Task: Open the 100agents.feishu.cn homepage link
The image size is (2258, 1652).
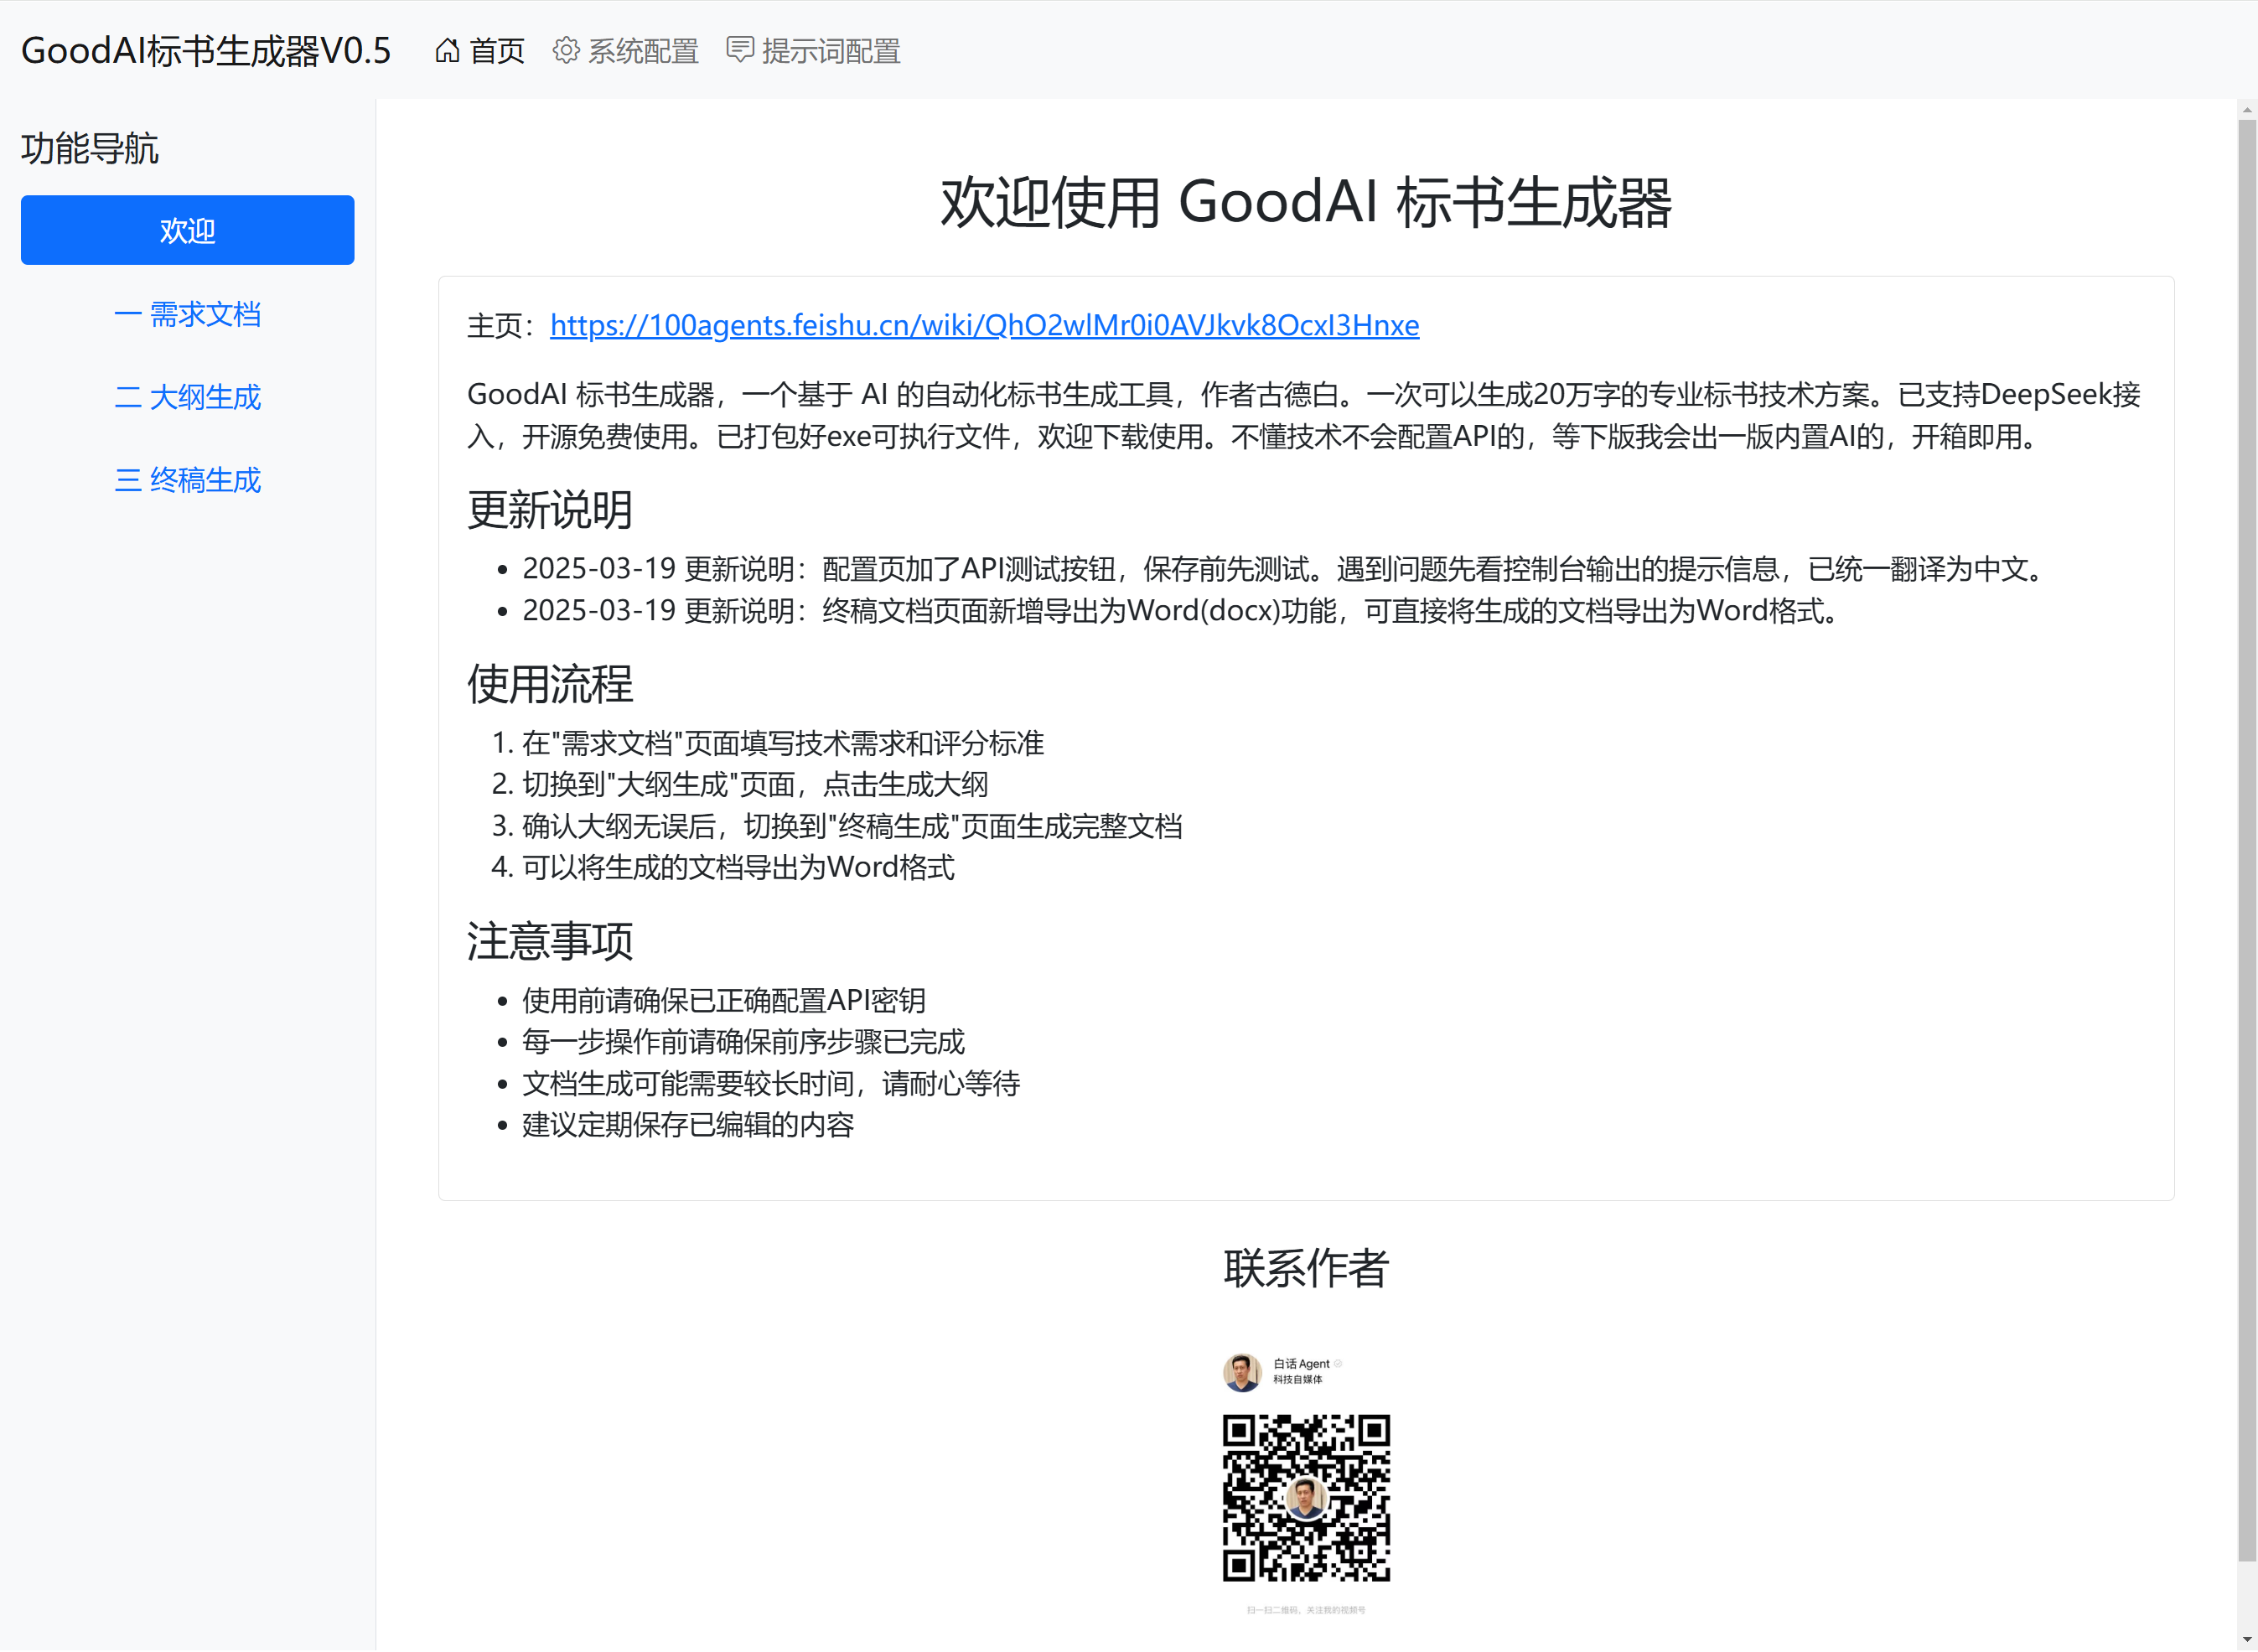Action: pyautogui.click(x=984, y=325)
